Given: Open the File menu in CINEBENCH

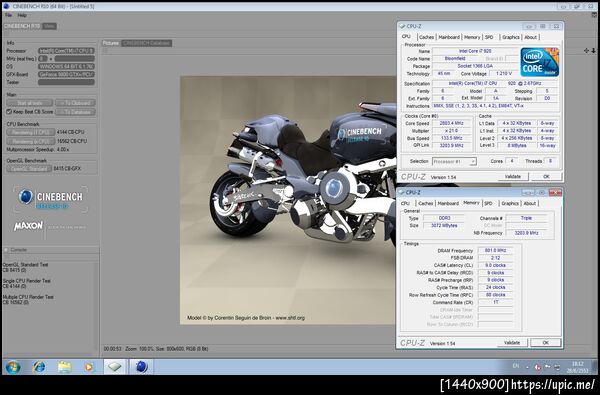Looking at the screenshot, I should click(x=8, y=15).
